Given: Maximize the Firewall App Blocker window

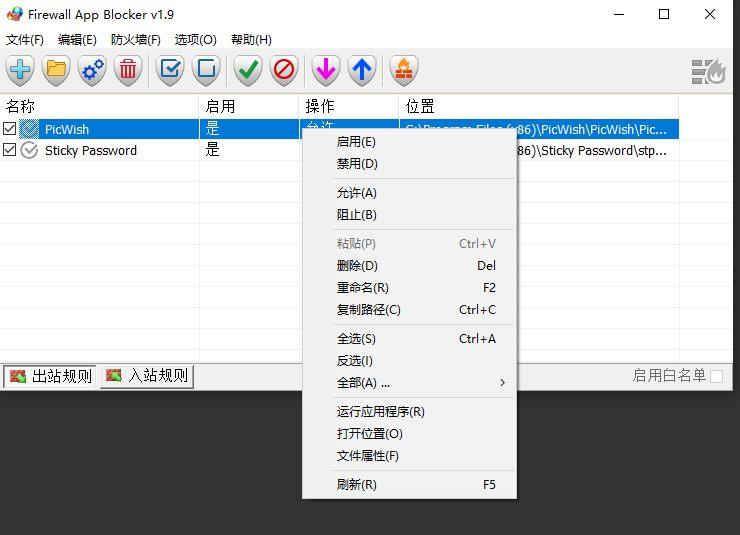Looking at the screenshot, I should 664,14.
